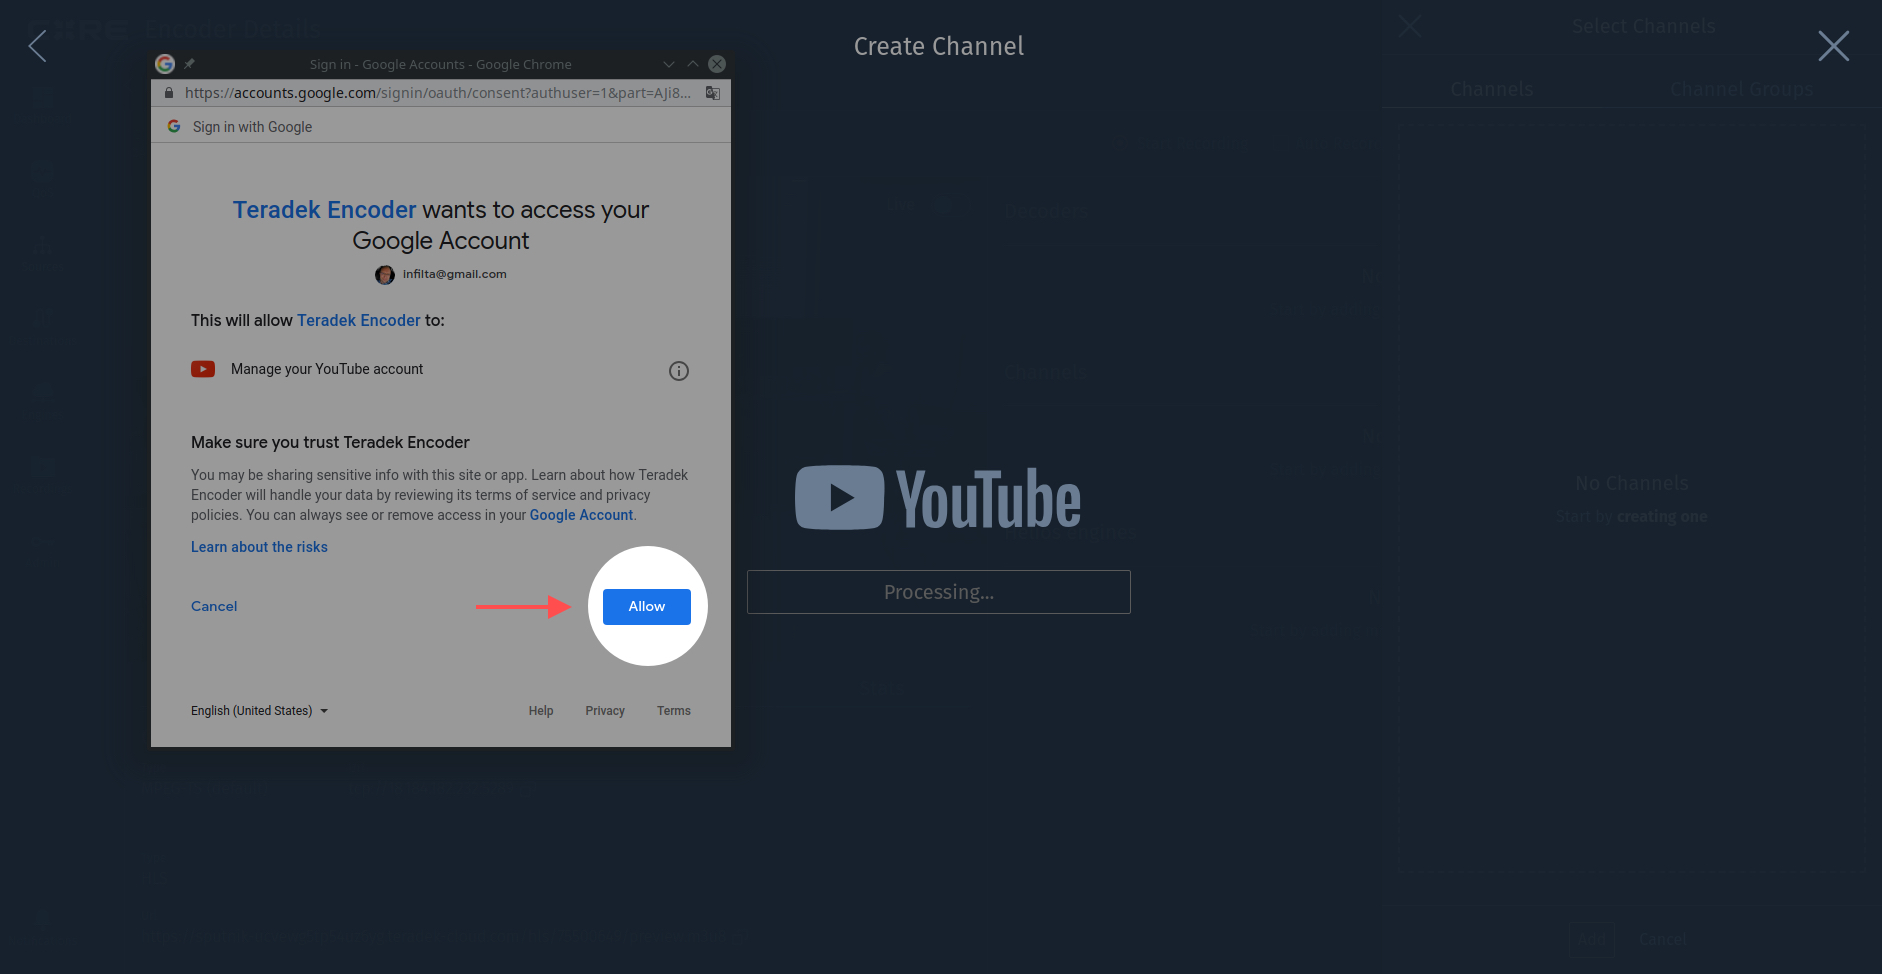The width and height of the screenshot is (1882, 974).
Task: Open the Learn about the risks link
Action: (x=259, y=547)
